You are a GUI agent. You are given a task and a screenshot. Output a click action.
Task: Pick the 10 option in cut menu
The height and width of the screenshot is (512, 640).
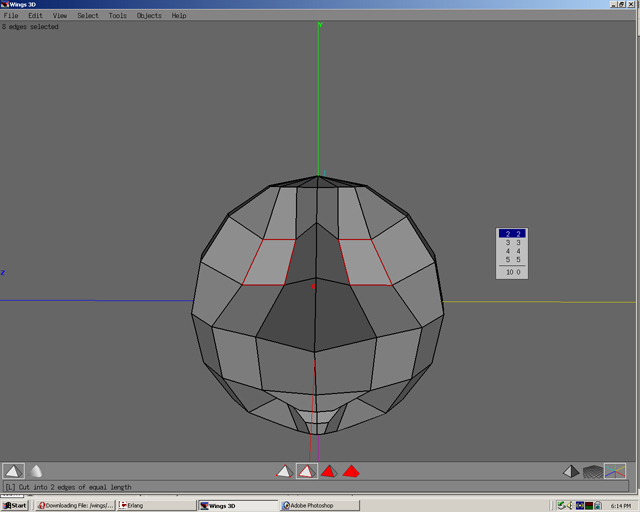click(x=511, y=272)
